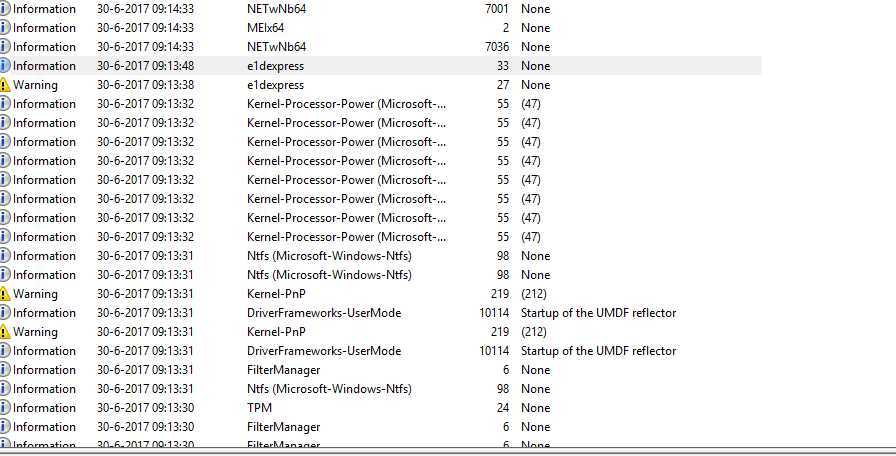Select the FilterManager event logged at 09:13:31
Viewport: 896px width, 456px height.
(x=381, y=370)
